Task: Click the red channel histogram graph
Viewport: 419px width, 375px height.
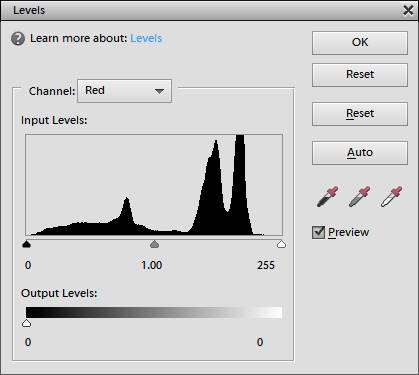Action: point(154,185)
